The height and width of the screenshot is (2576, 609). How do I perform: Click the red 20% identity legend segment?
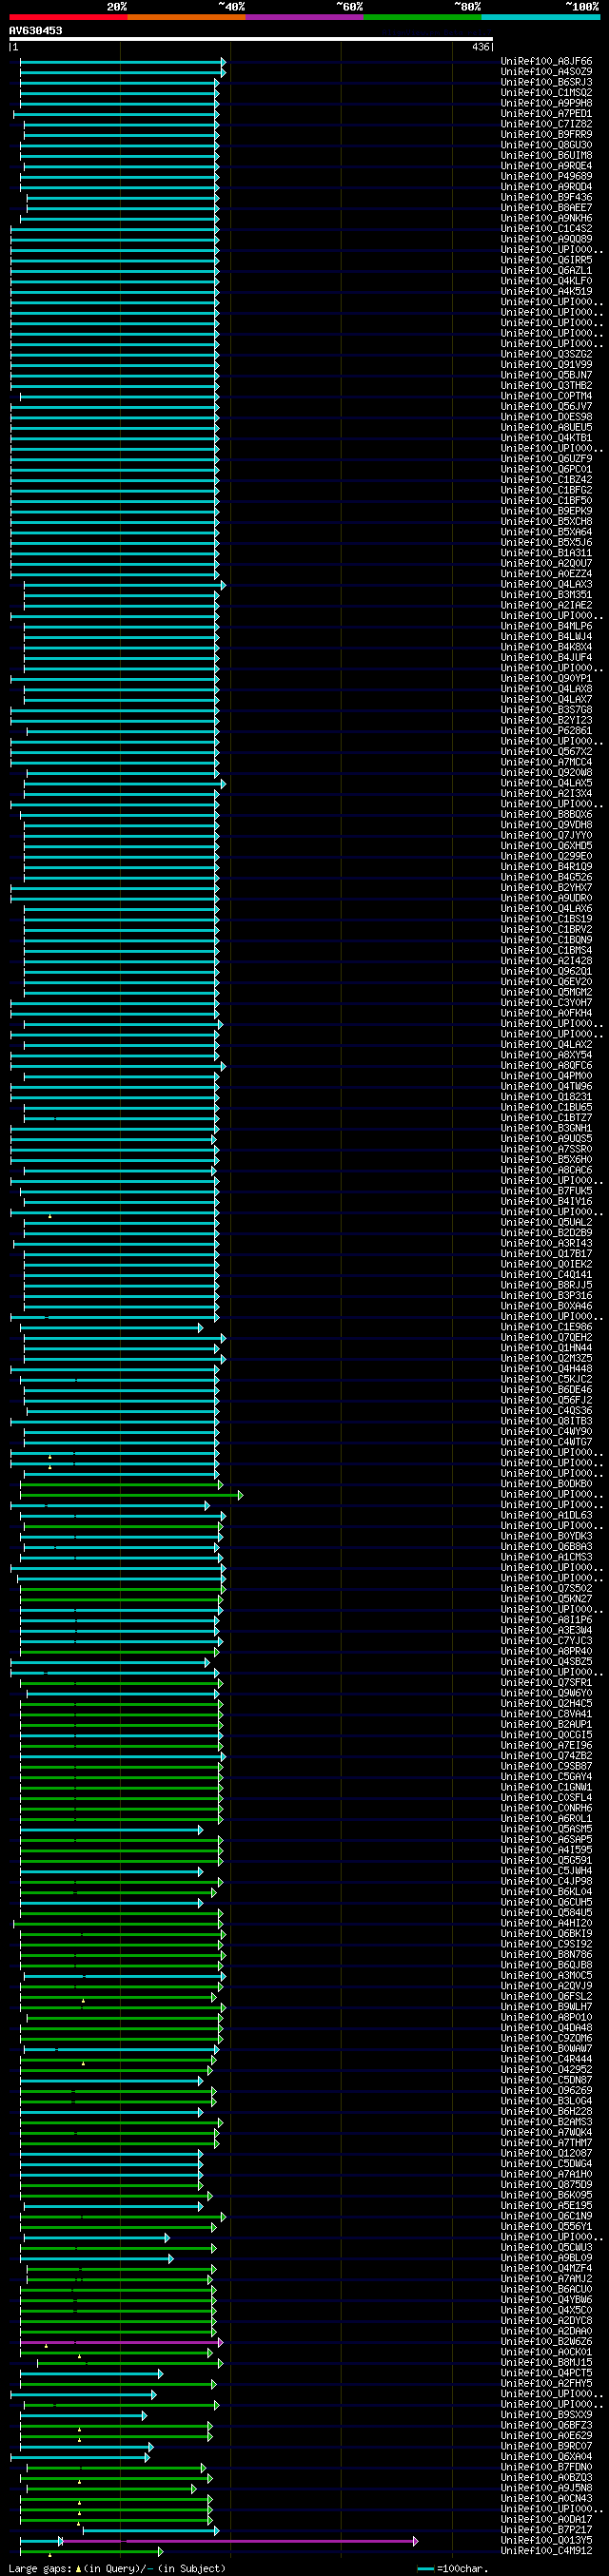[68, 17]
